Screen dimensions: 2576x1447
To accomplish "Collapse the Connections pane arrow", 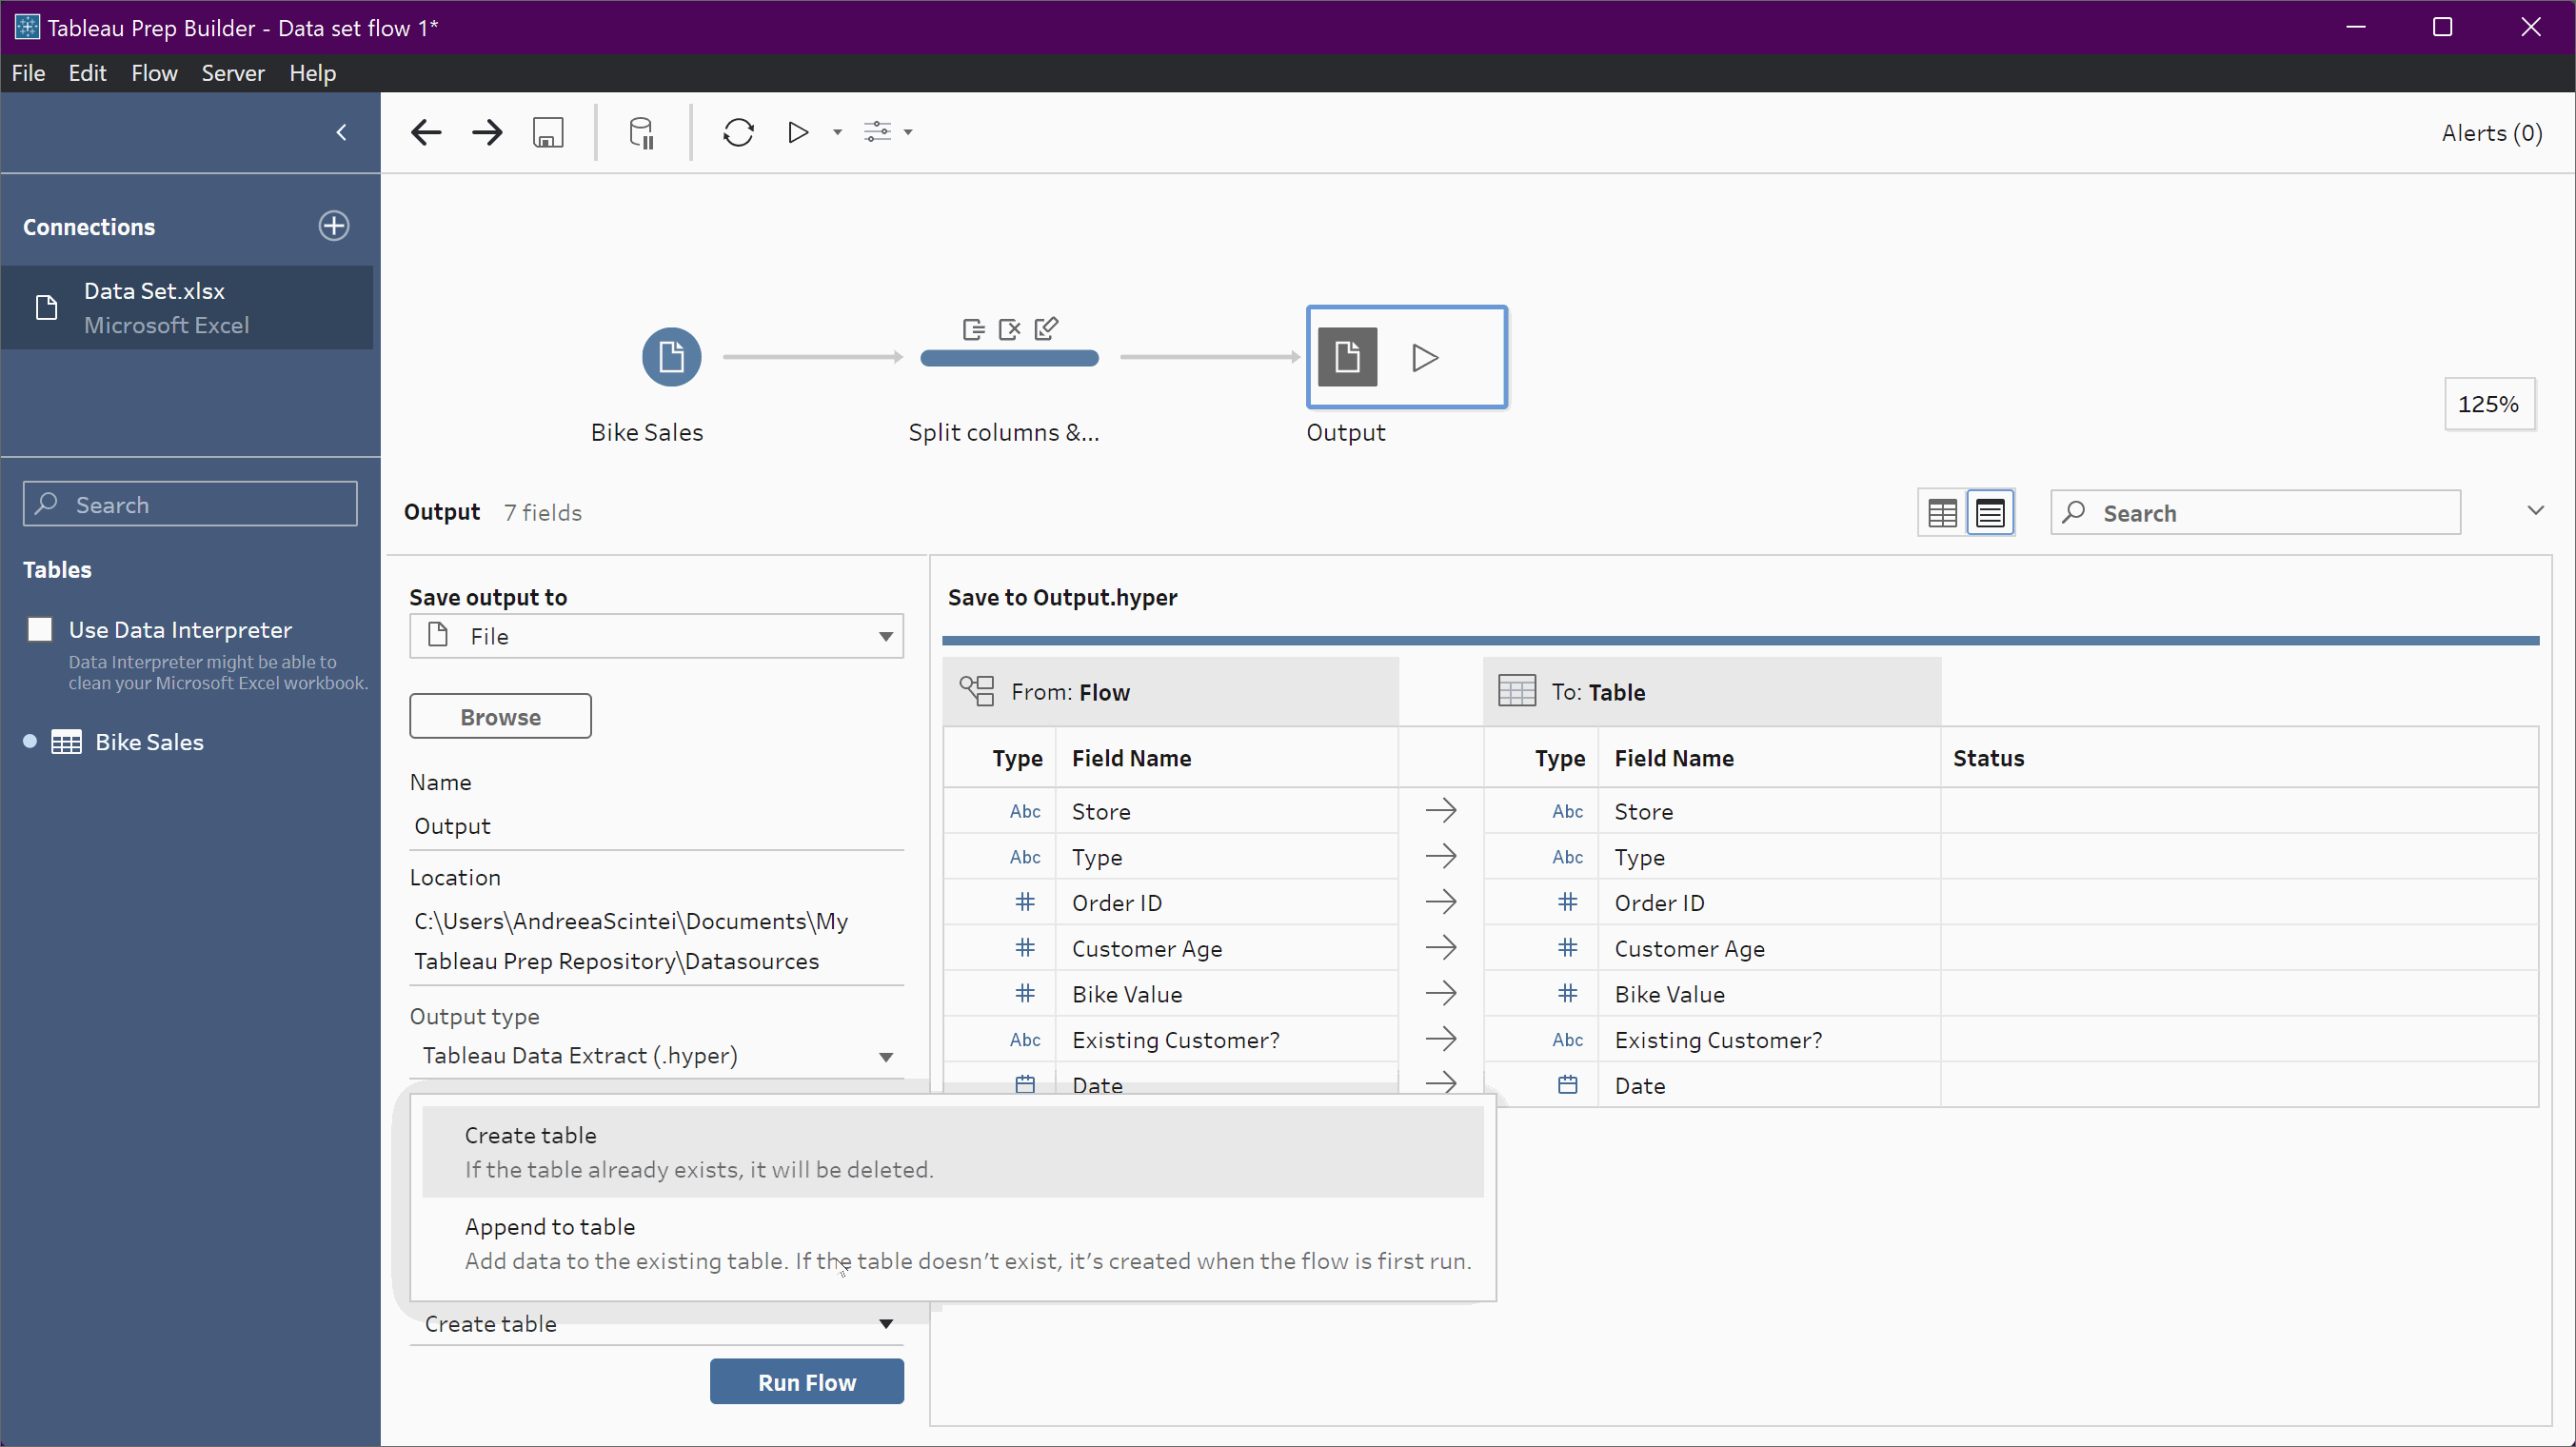I will 341,132.
